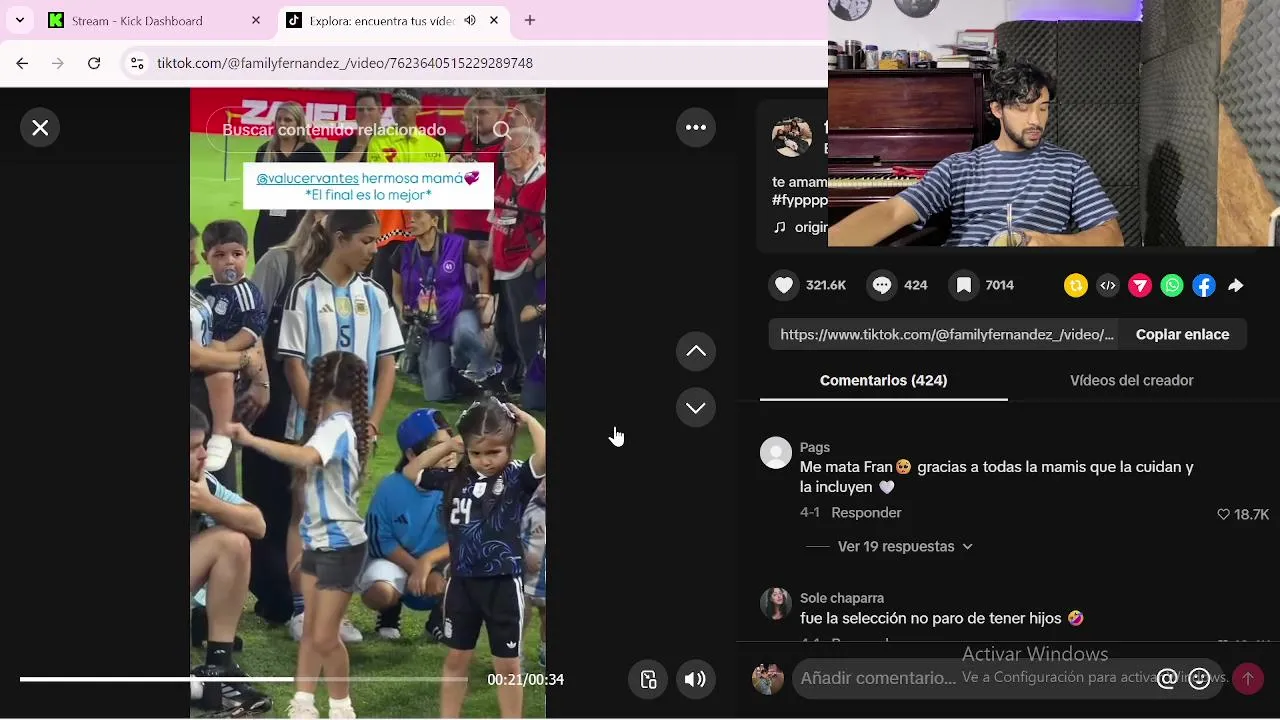Open Pags commenter profile avatar
This screenshot has width=1280, height=720.
pos(776,453)
